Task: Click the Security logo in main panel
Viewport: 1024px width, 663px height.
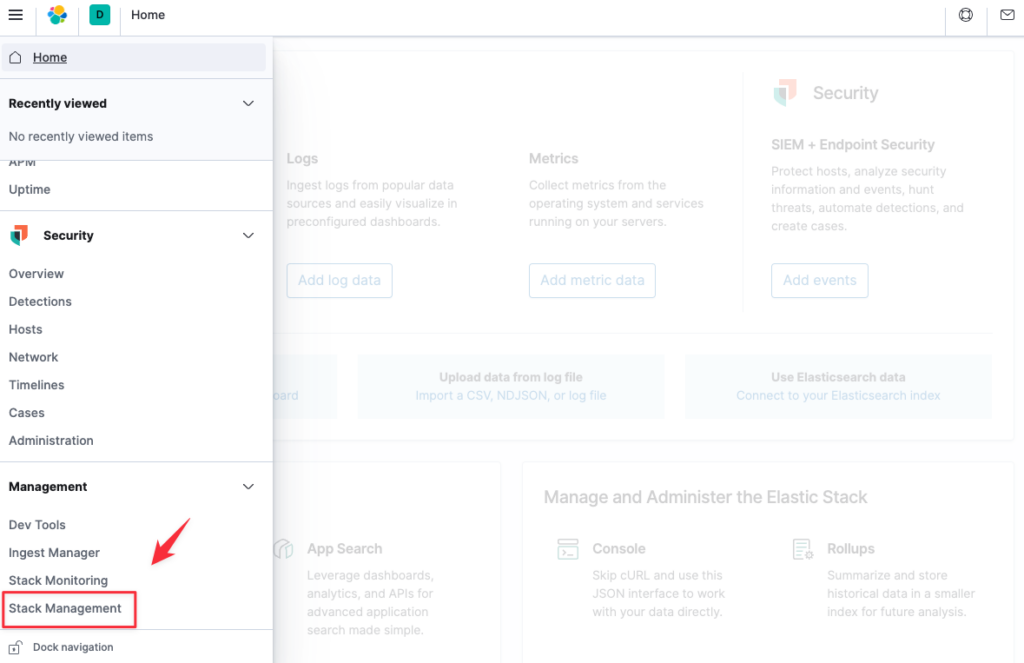Action: point(786,92)
